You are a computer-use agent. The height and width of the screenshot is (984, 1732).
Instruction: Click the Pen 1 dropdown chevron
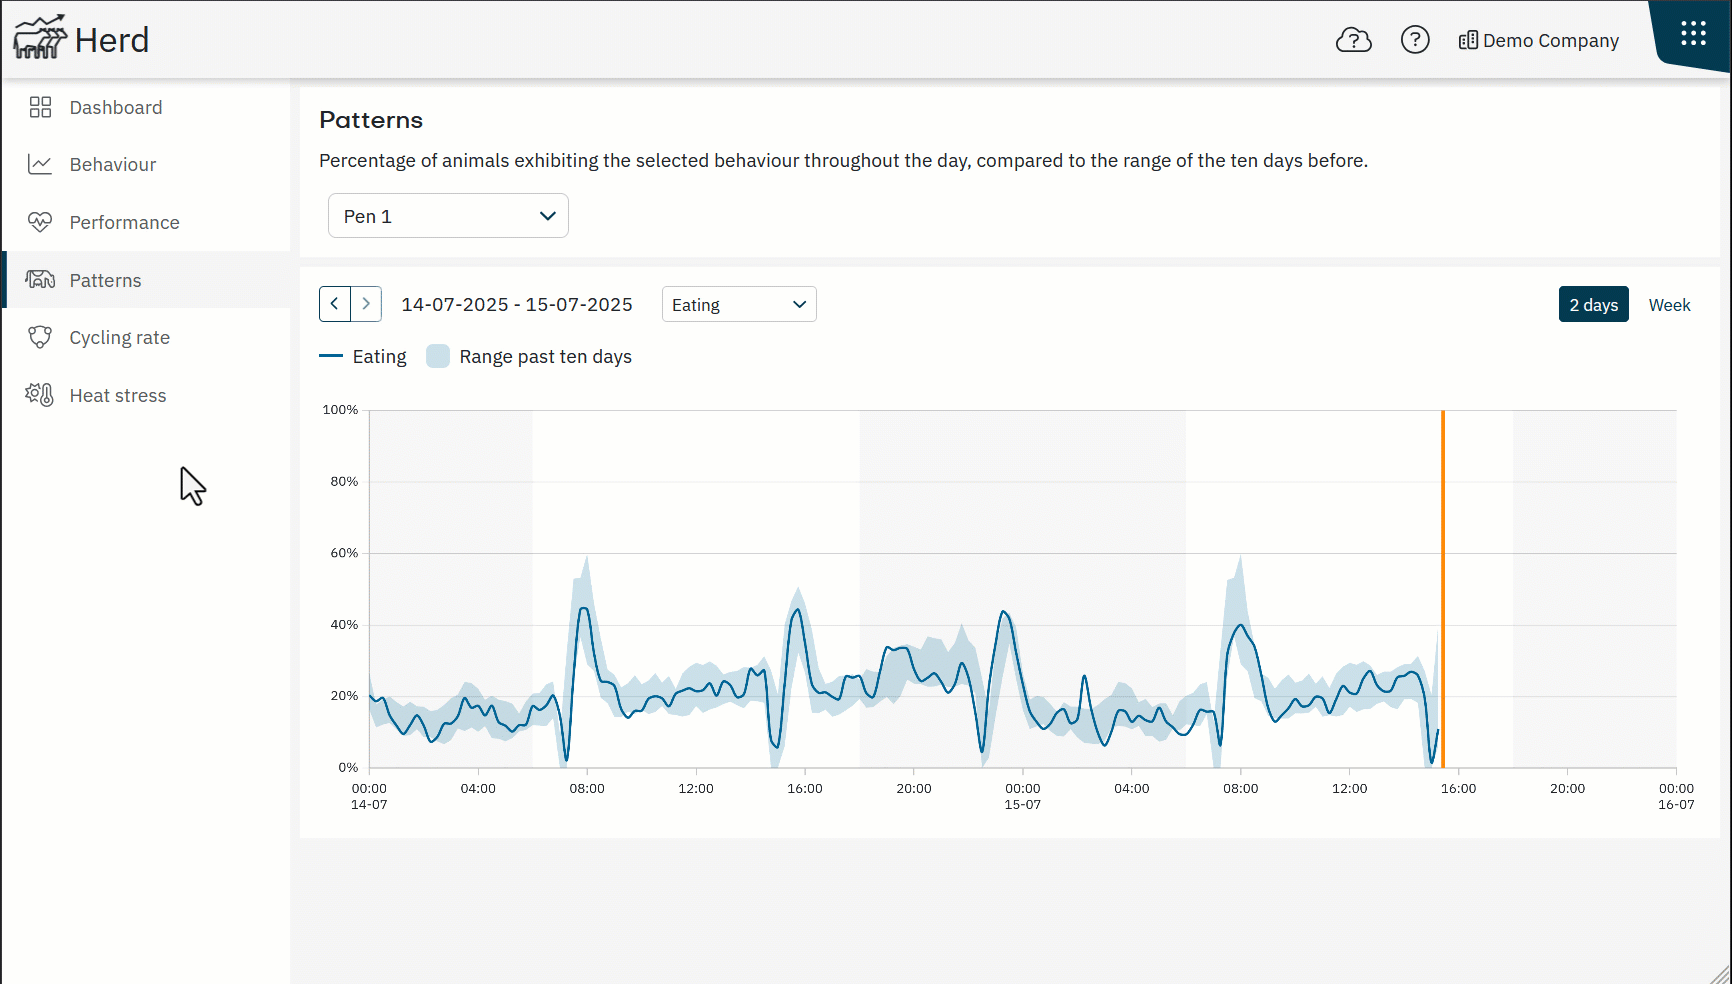(x=547, y=216)
